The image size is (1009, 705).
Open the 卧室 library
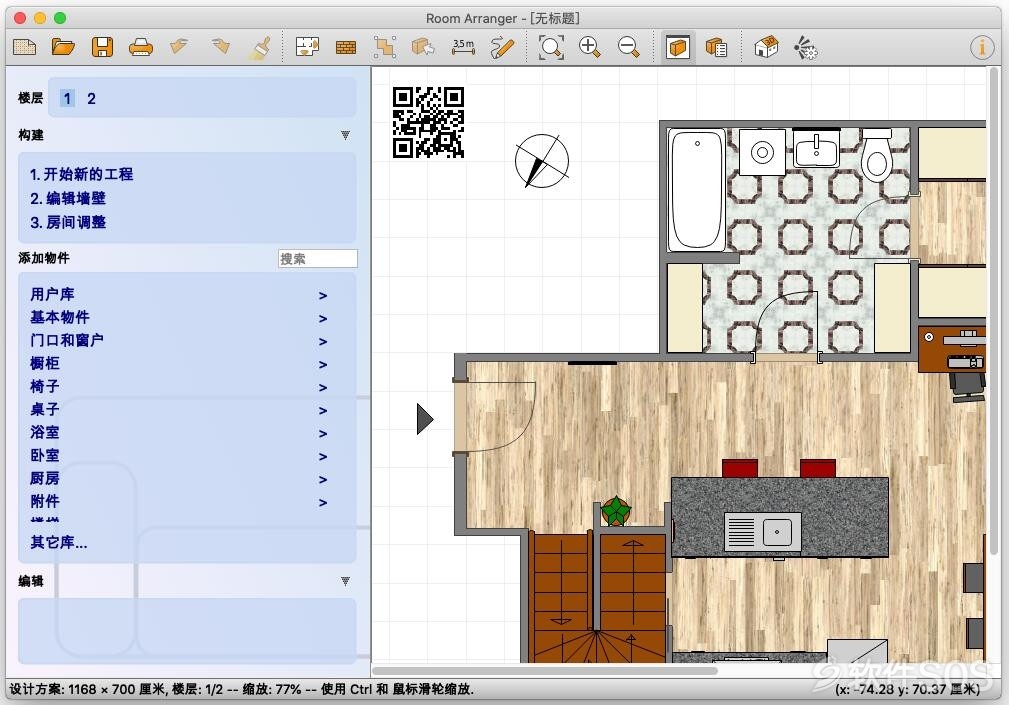pyautogui.click(x=179, y=456)
